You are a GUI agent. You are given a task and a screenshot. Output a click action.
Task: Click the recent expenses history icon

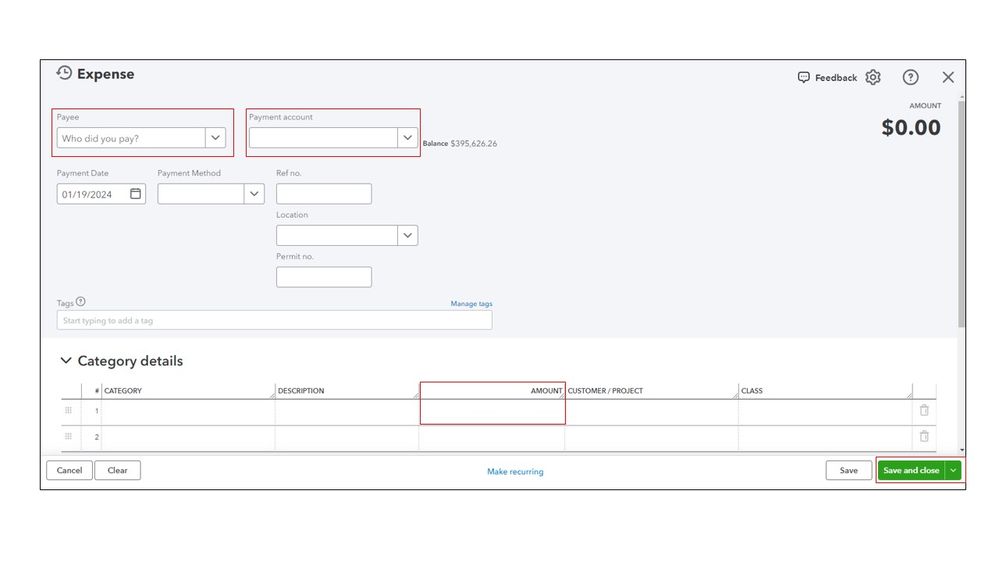[x=64, y=73]
